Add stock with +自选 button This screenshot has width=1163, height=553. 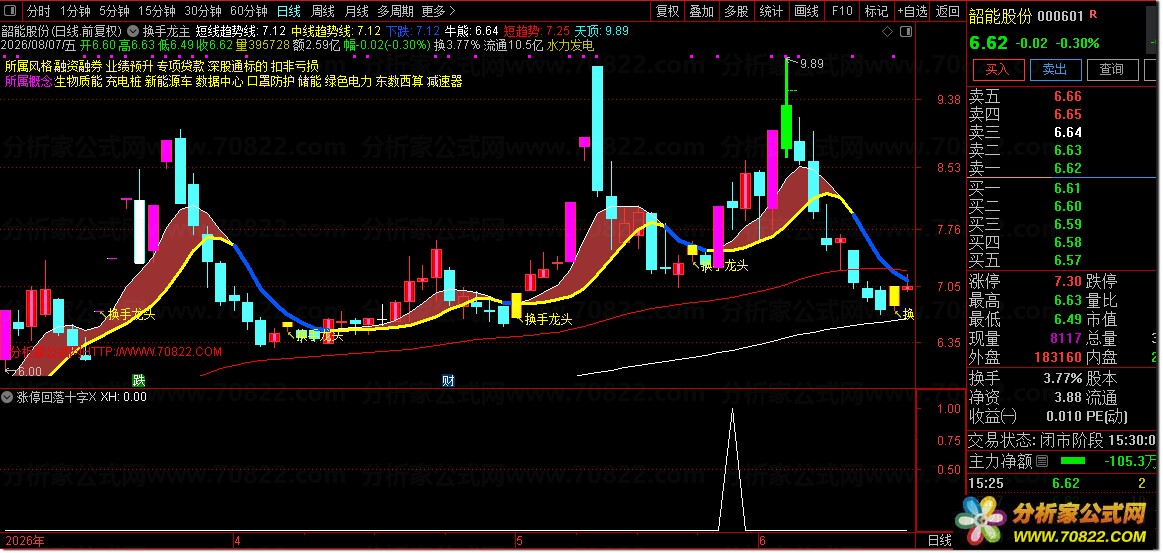point(912,11)
